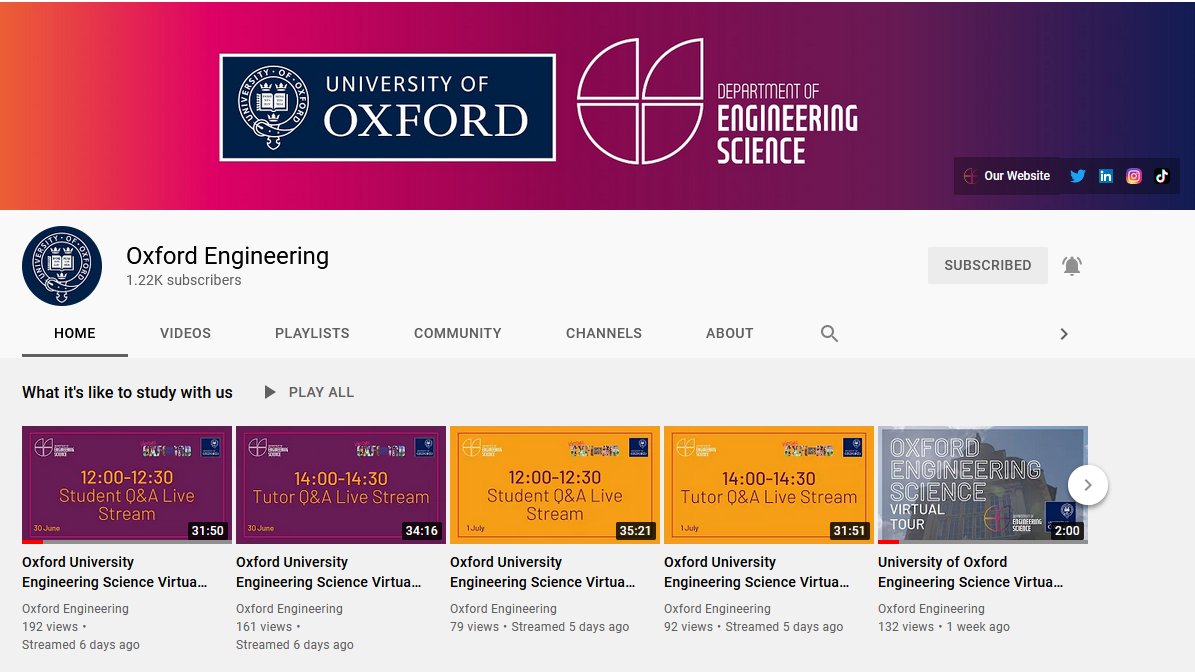Open video title with 161 views
1195x672 pixels.
coord(328,572)
